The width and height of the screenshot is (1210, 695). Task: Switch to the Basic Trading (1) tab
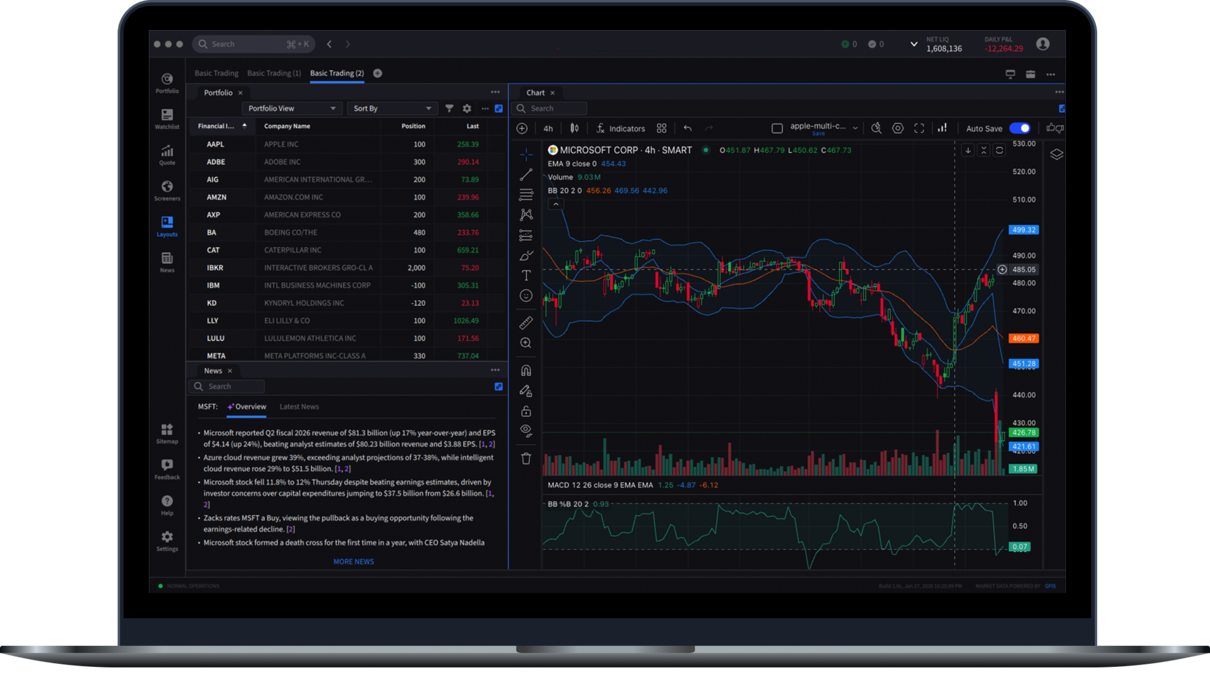click(x=274, y=73)
